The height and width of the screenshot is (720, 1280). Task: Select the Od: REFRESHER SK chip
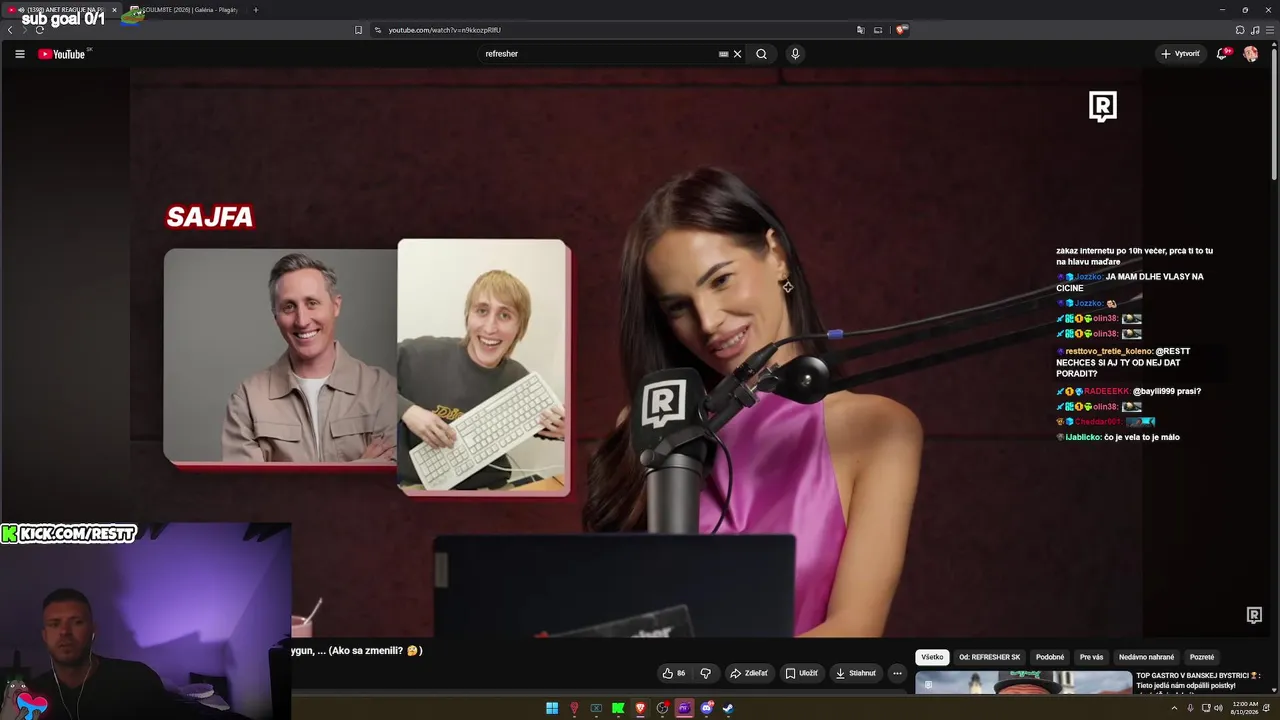pos(990,657)
